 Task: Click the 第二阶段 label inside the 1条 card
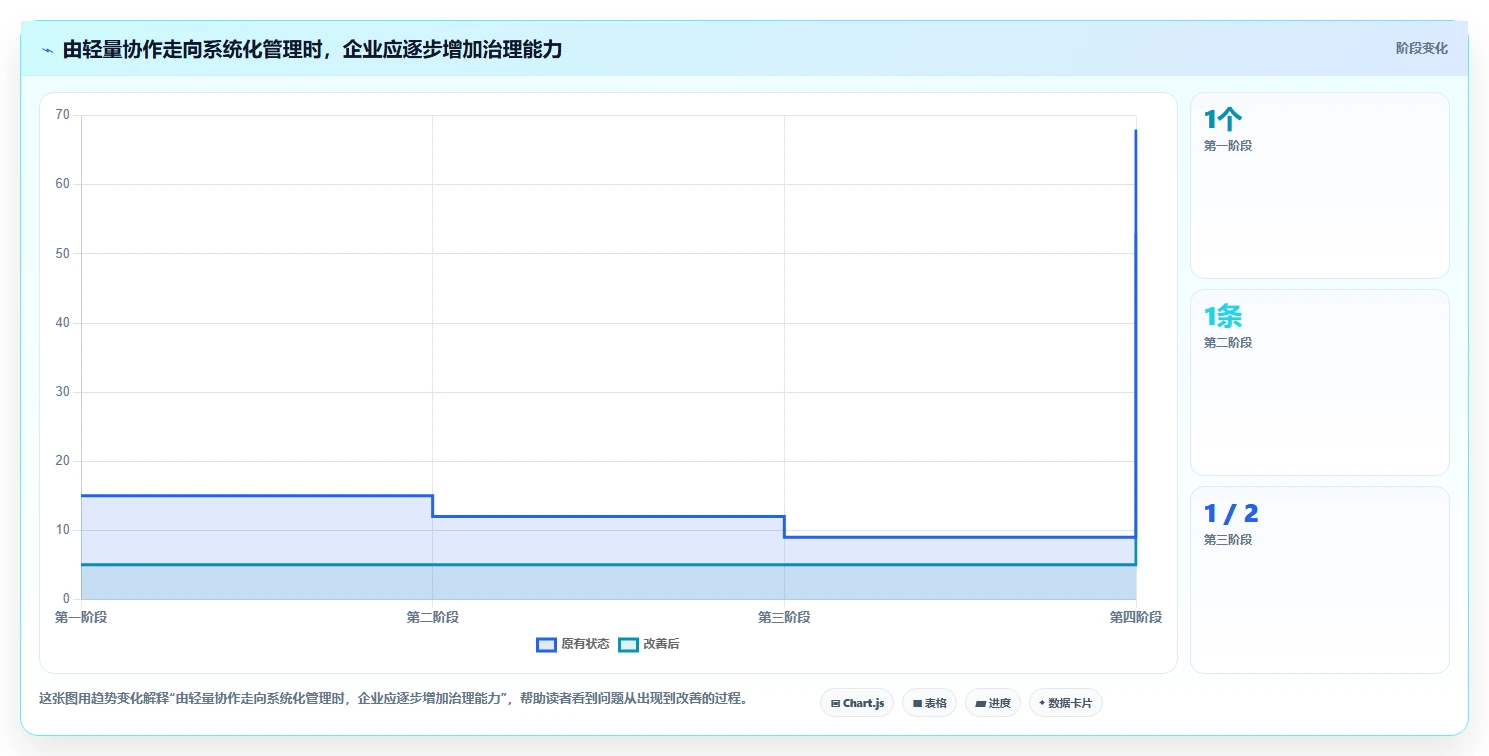coord(1228,342)
